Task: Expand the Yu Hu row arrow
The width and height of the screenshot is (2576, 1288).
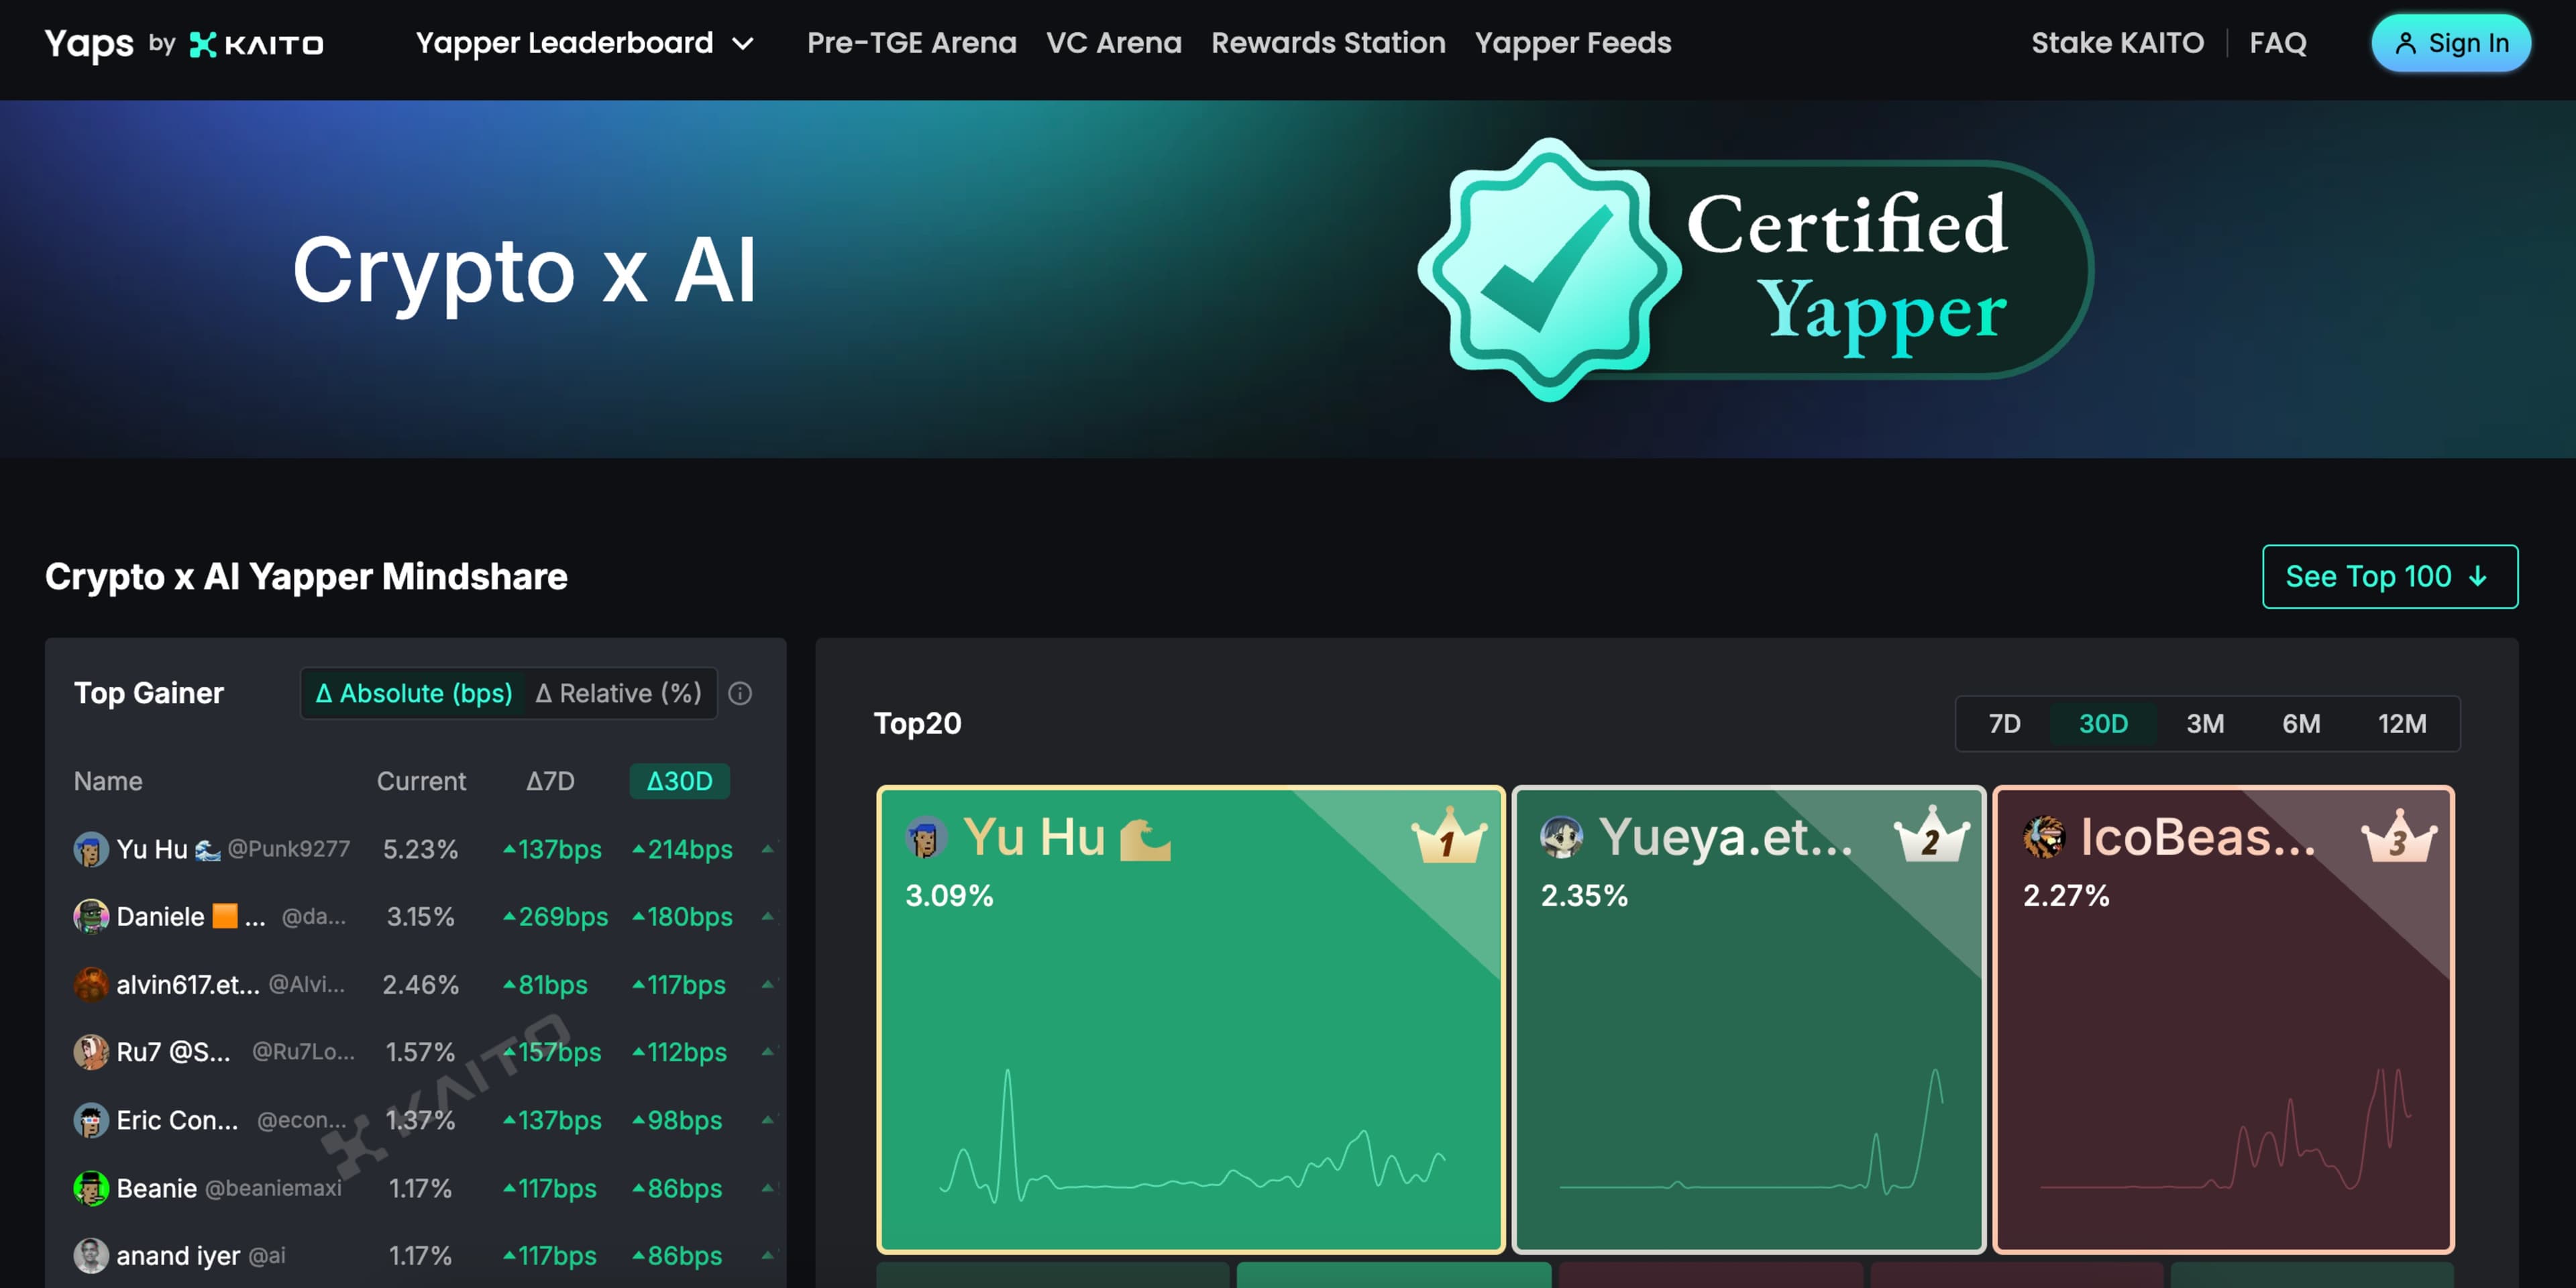Action: (x=768, y=849)
